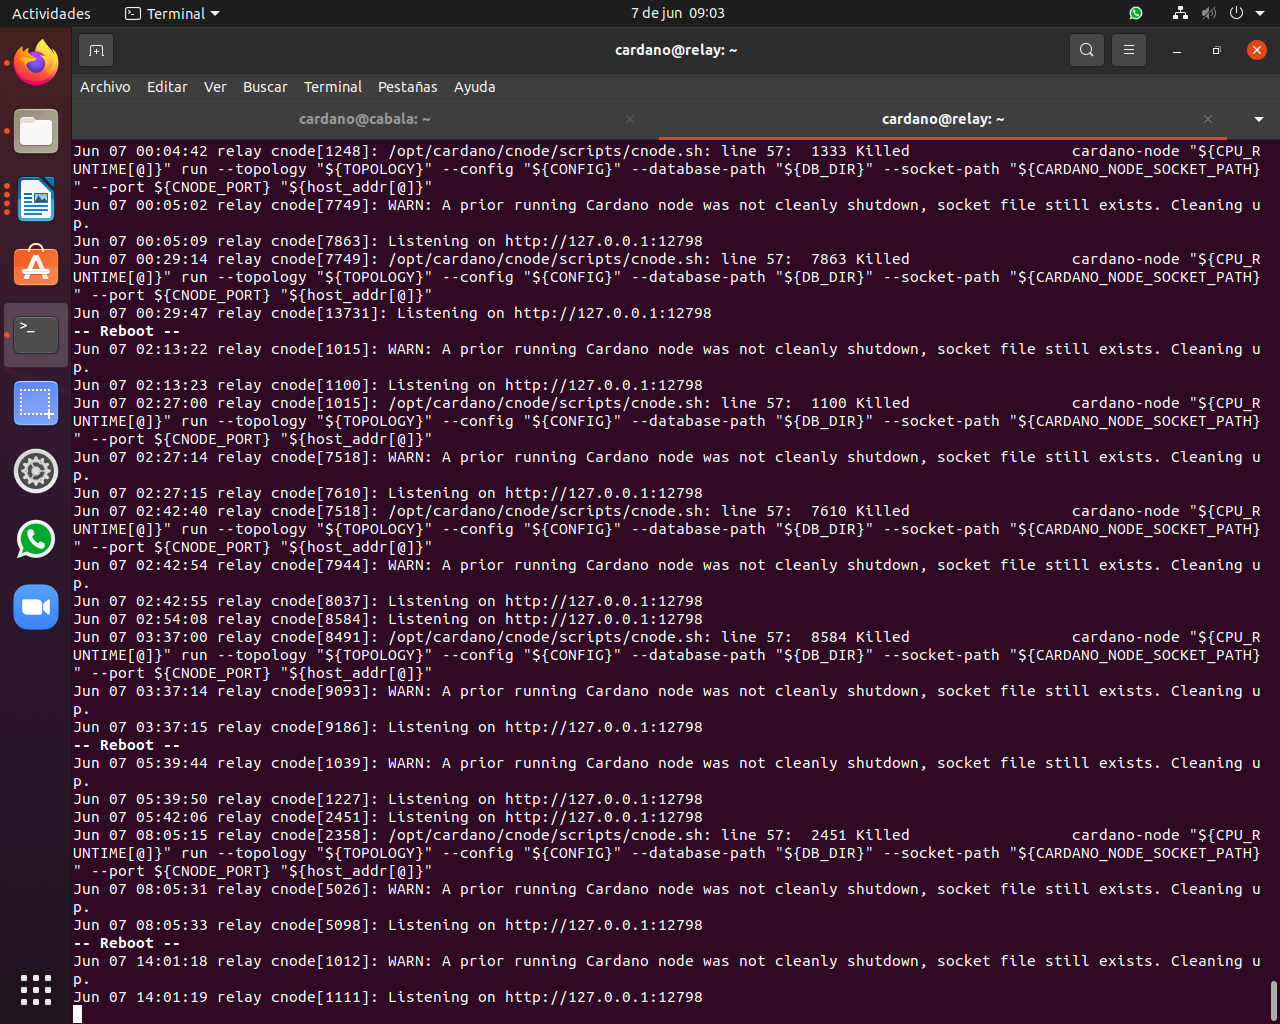Open the Pestañas menu
The image size is (1280, 1024).
[408, 87]
